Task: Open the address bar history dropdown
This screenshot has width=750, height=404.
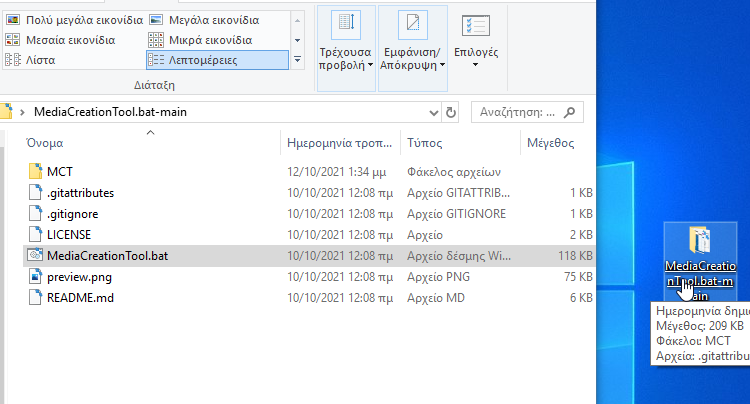Action: point(433,112)
